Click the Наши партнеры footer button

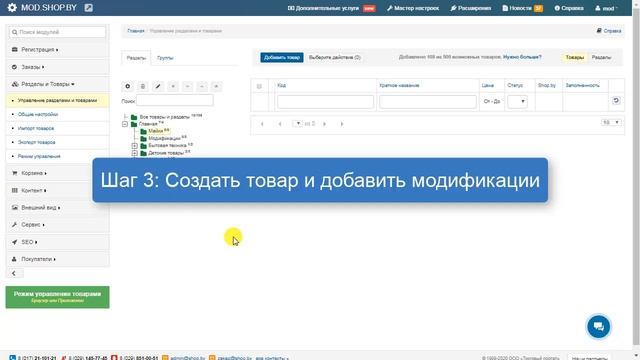tap(589, 358)
